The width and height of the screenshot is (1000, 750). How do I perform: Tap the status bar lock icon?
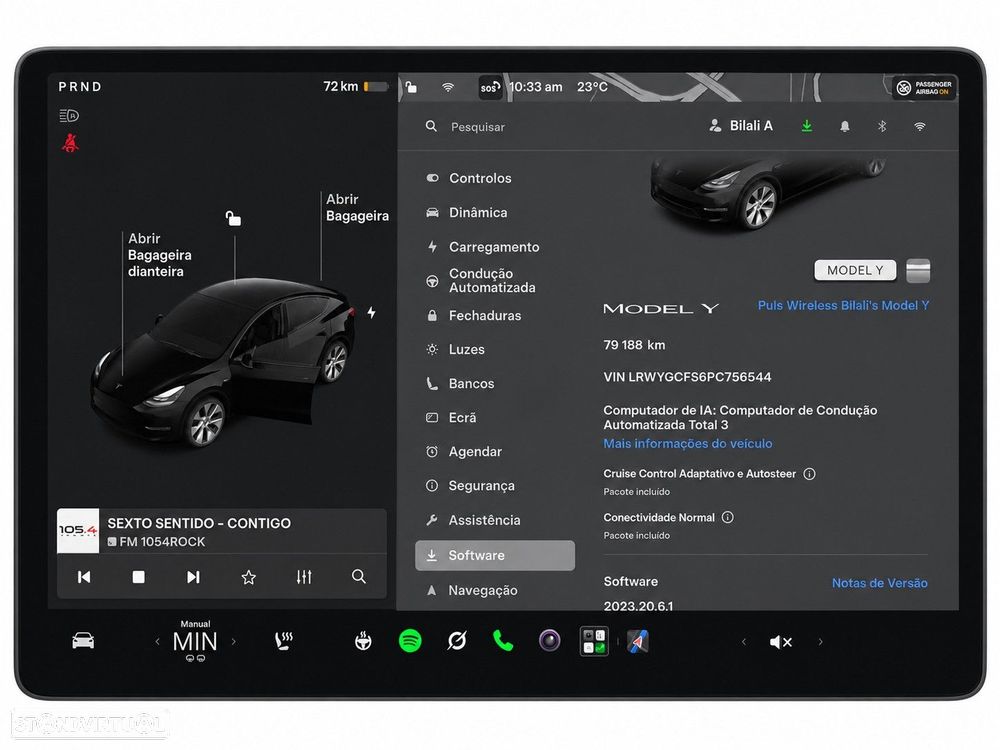pyautogui.click(x=411, y=87)
